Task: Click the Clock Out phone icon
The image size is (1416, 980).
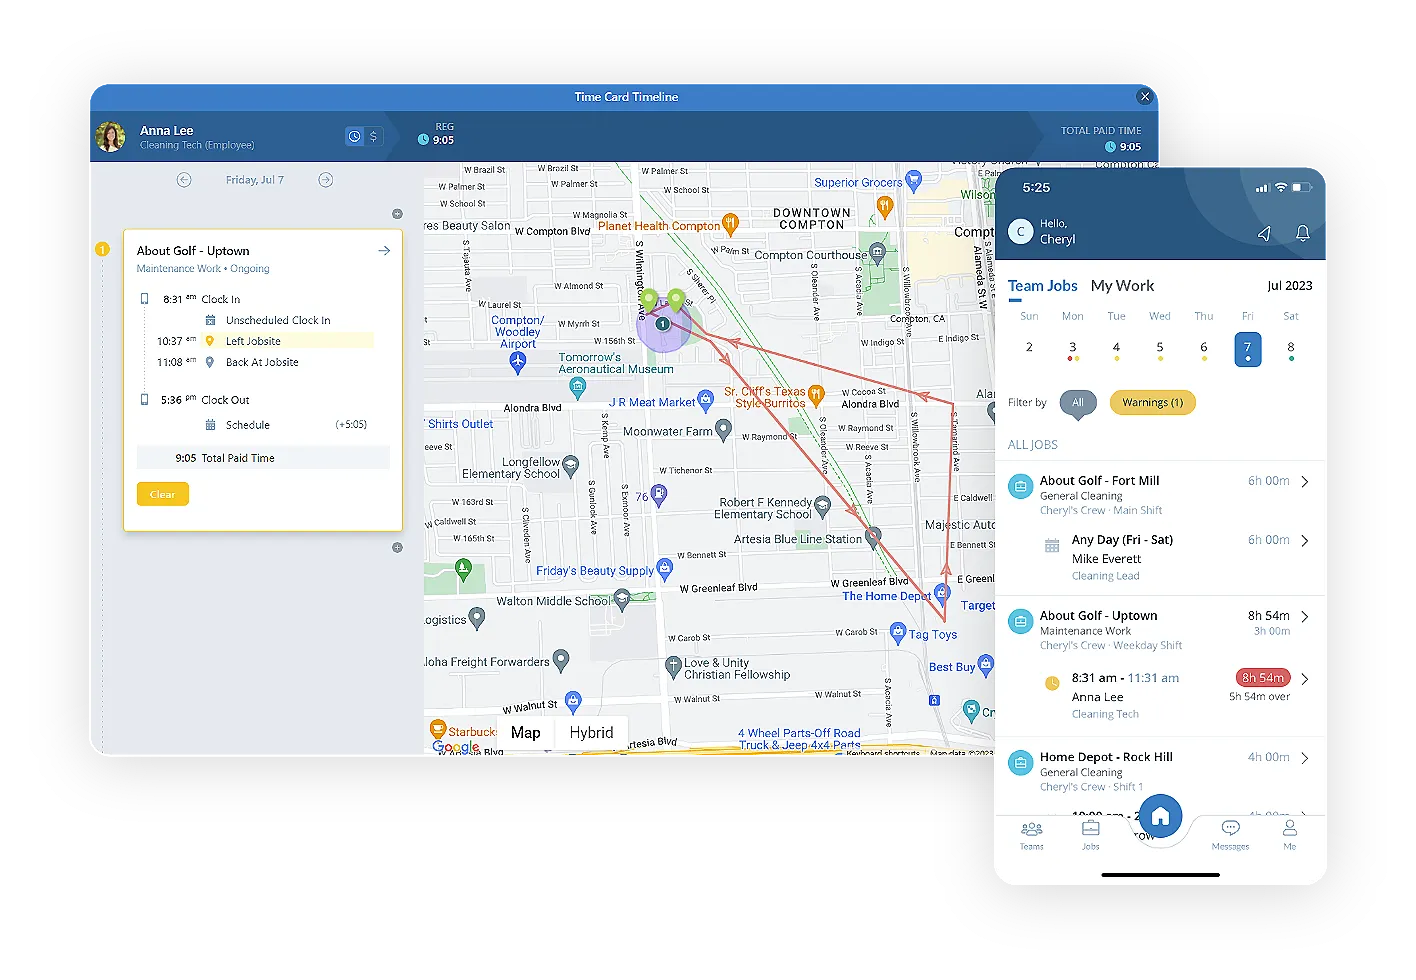Action: [145, 399]
